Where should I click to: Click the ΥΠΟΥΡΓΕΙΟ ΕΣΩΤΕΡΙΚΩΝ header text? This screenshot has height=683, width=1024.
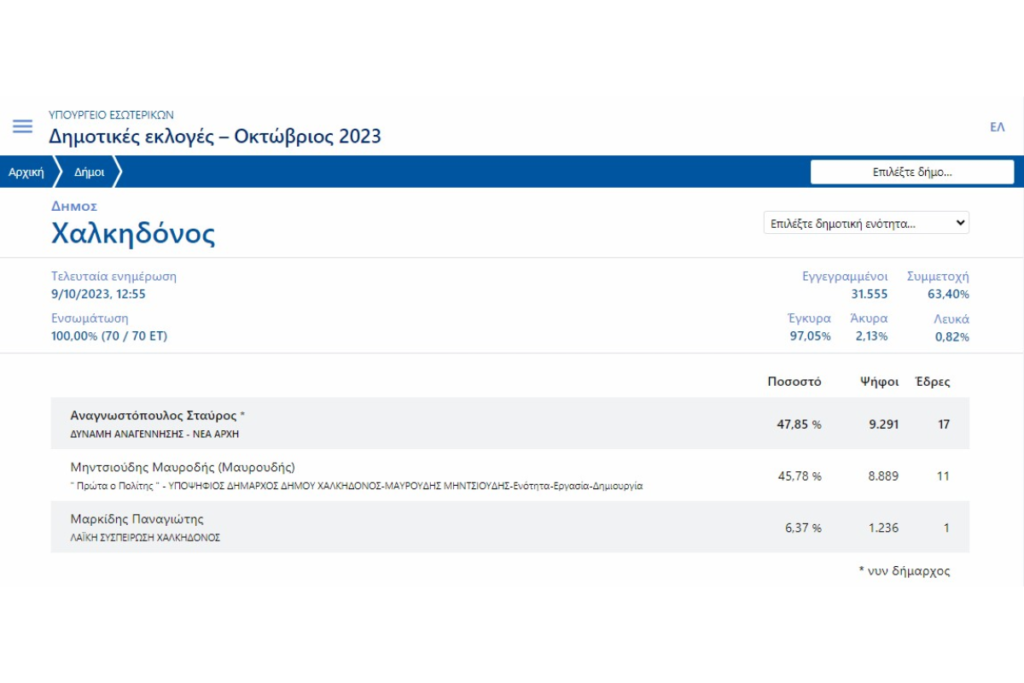pos(111,115)
